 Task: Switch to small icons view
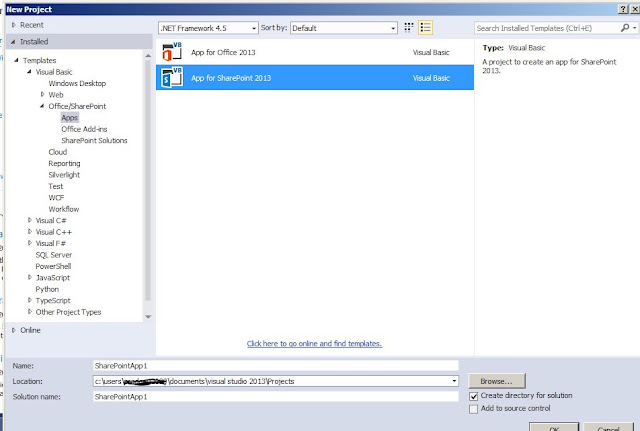[409, 27]
